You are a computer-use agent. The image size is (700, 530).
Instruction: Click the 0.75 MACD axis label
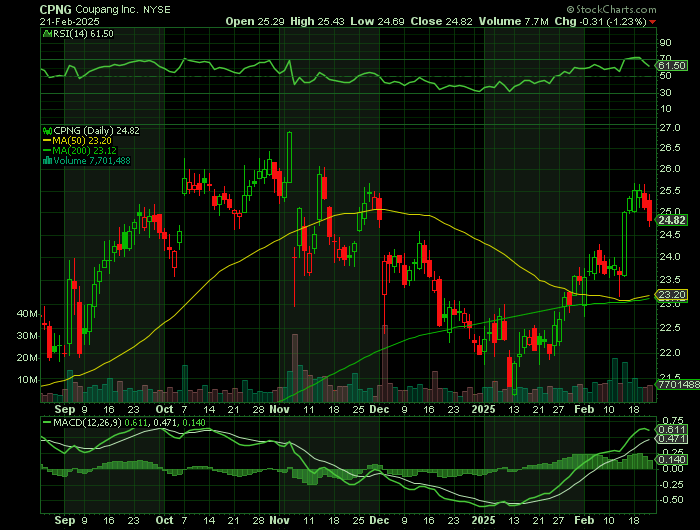coord(672,421)
